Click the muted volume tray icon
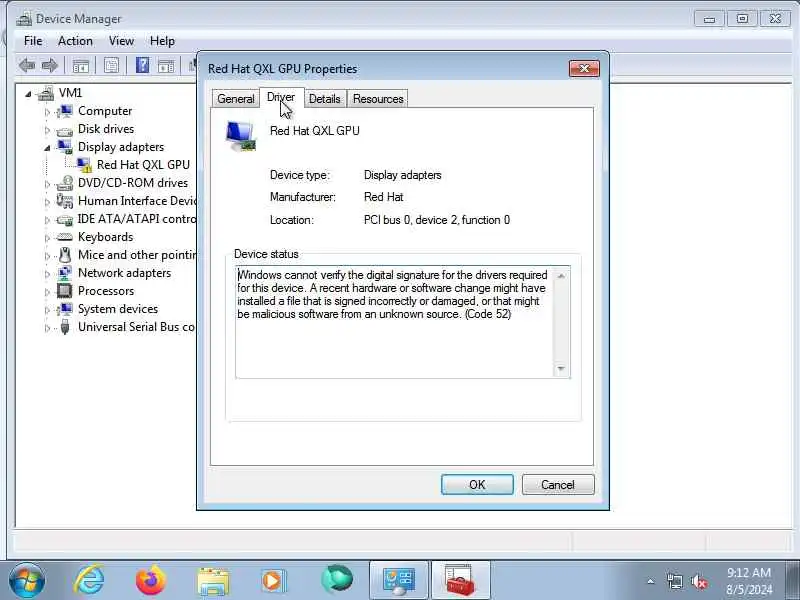The image size is (800, 600). pyautogui.click(x=698, y=582)
